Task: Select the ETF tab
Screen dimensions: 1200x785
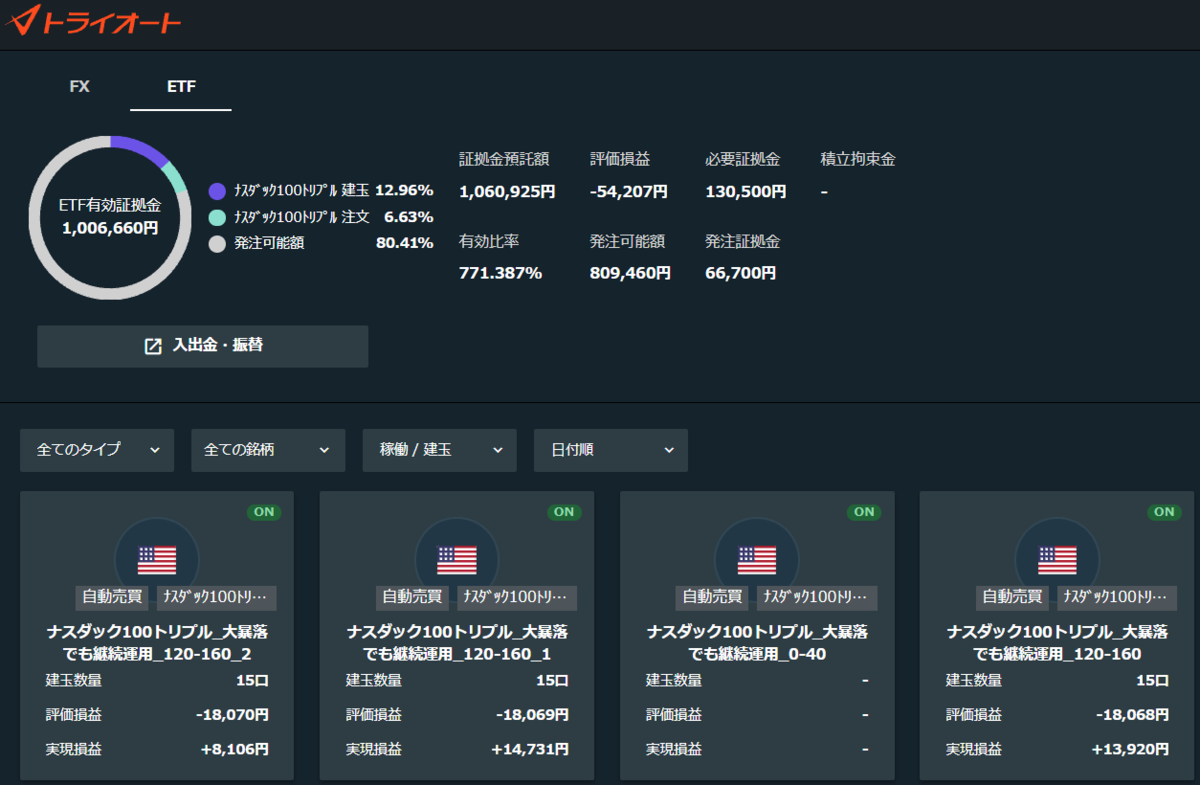Action: click(x=181, y=87)
